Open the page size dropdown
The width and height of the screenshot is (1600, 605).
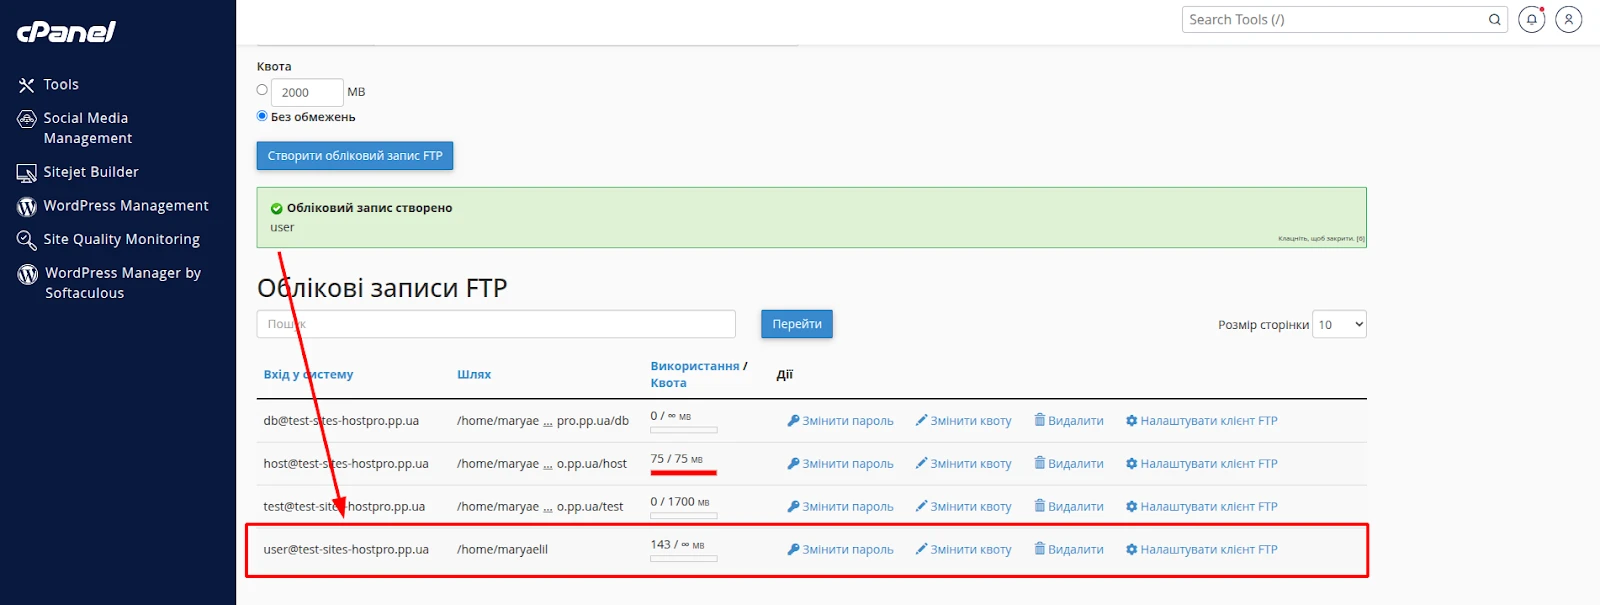[x=1339, y=324]
